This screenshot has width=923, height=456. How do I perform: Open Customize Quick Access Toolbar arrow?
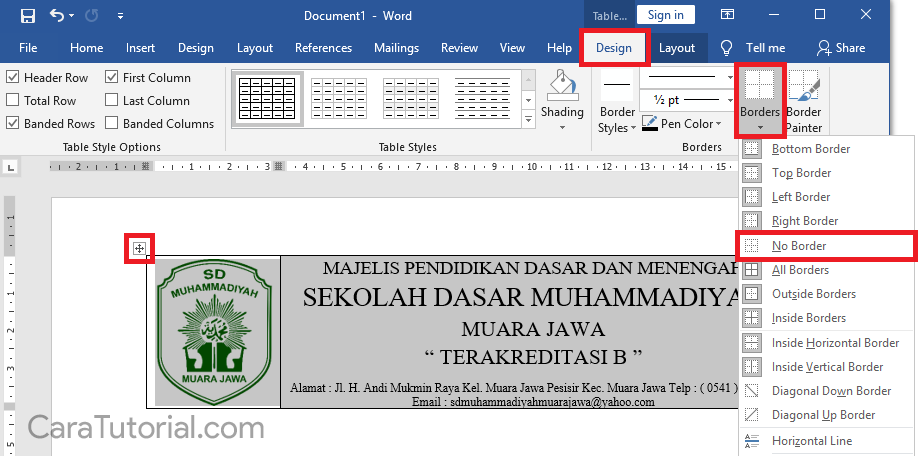coord(120,16)
